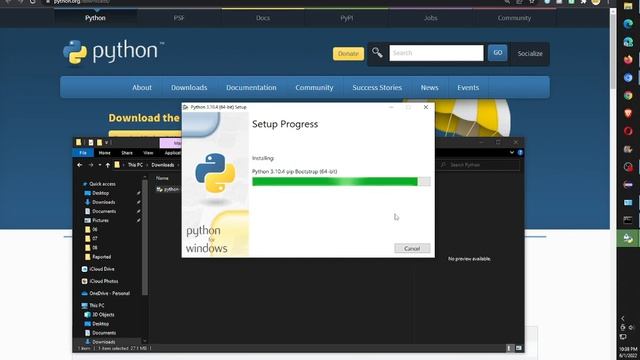Open the Share ribbon tab in Explorer

(x=127, y=153)
